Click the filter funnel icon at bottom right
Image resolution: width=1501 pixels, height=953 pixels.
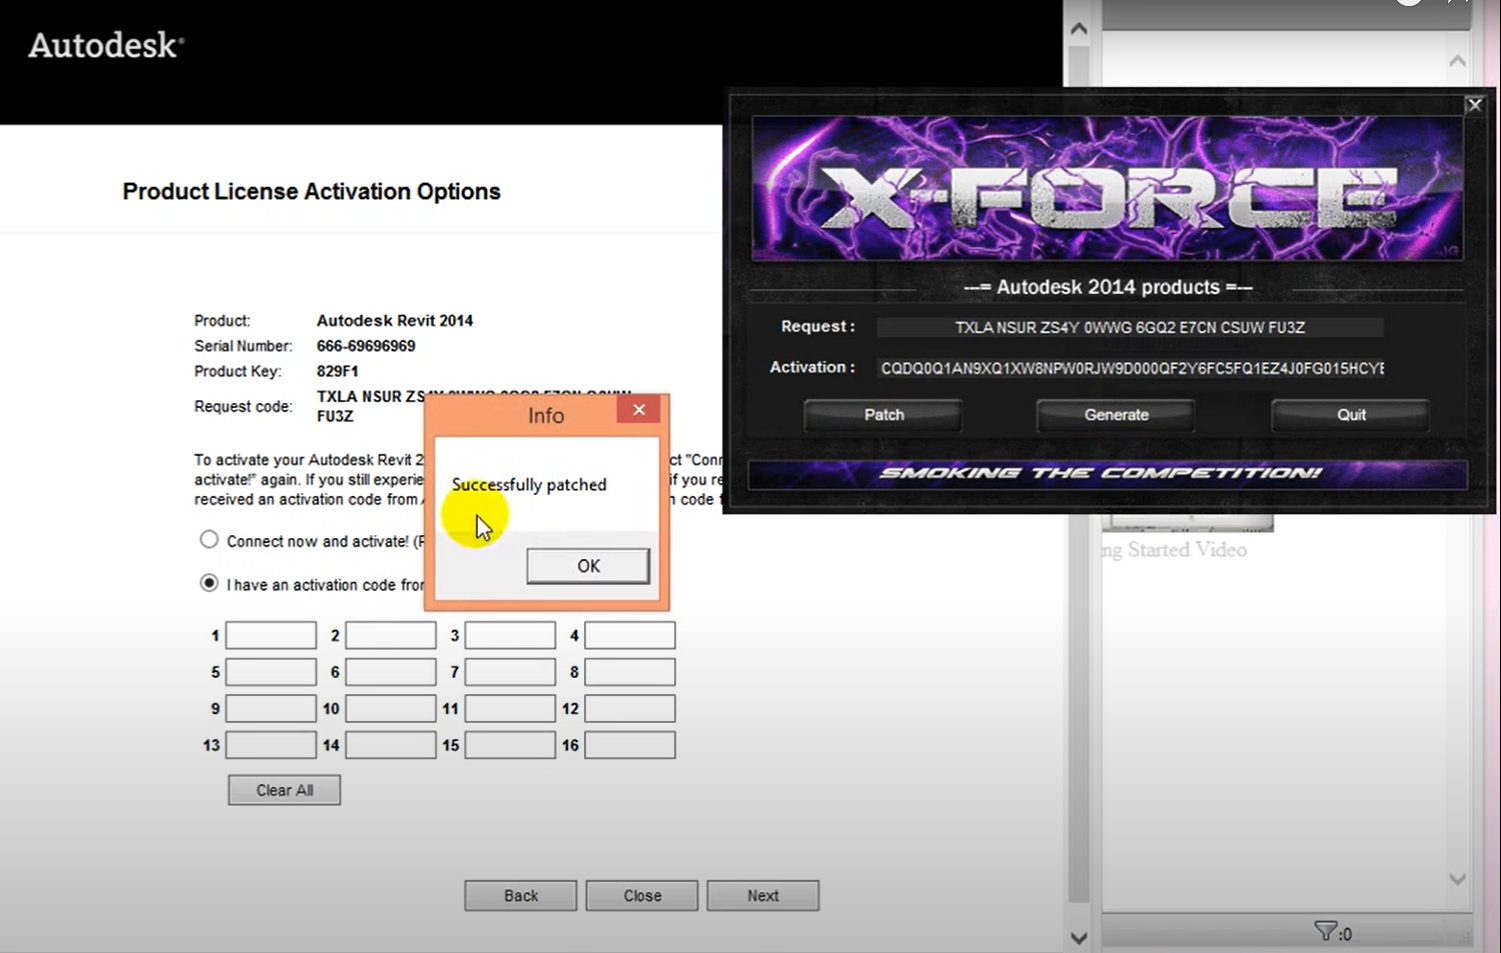coord(1325,932)
